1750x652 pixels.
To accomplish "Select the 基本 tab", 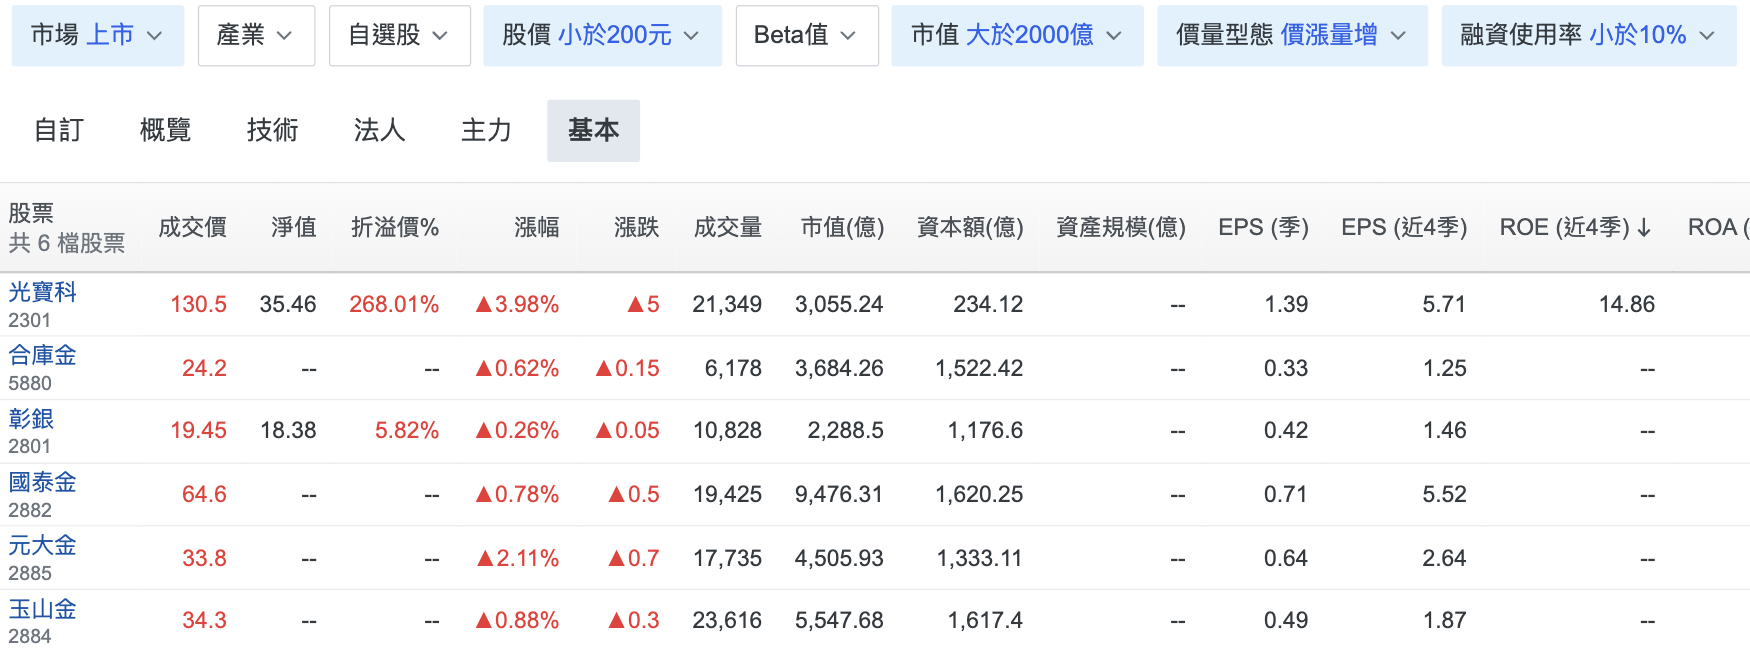I will [593, 130].
